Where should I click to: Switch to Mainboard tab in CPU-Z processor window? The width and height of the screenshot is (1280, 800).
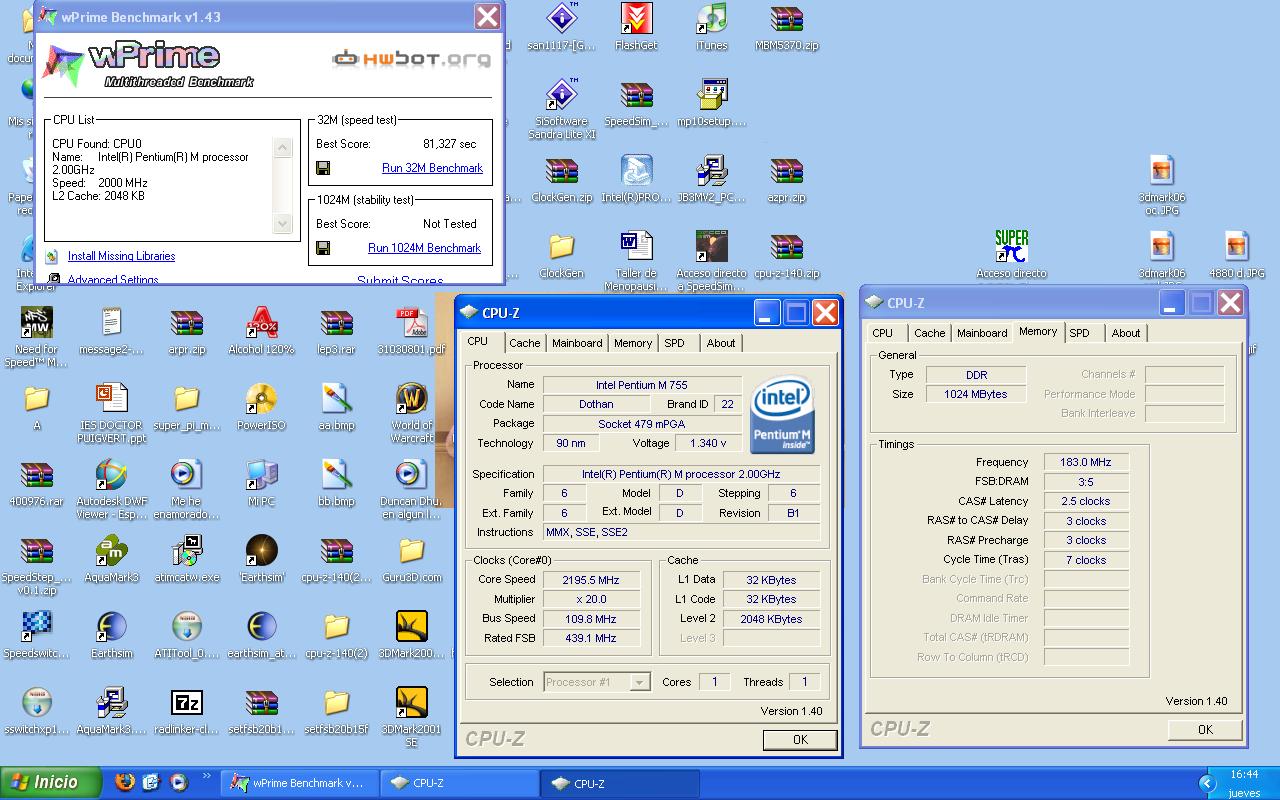click(x=577, y=343)
